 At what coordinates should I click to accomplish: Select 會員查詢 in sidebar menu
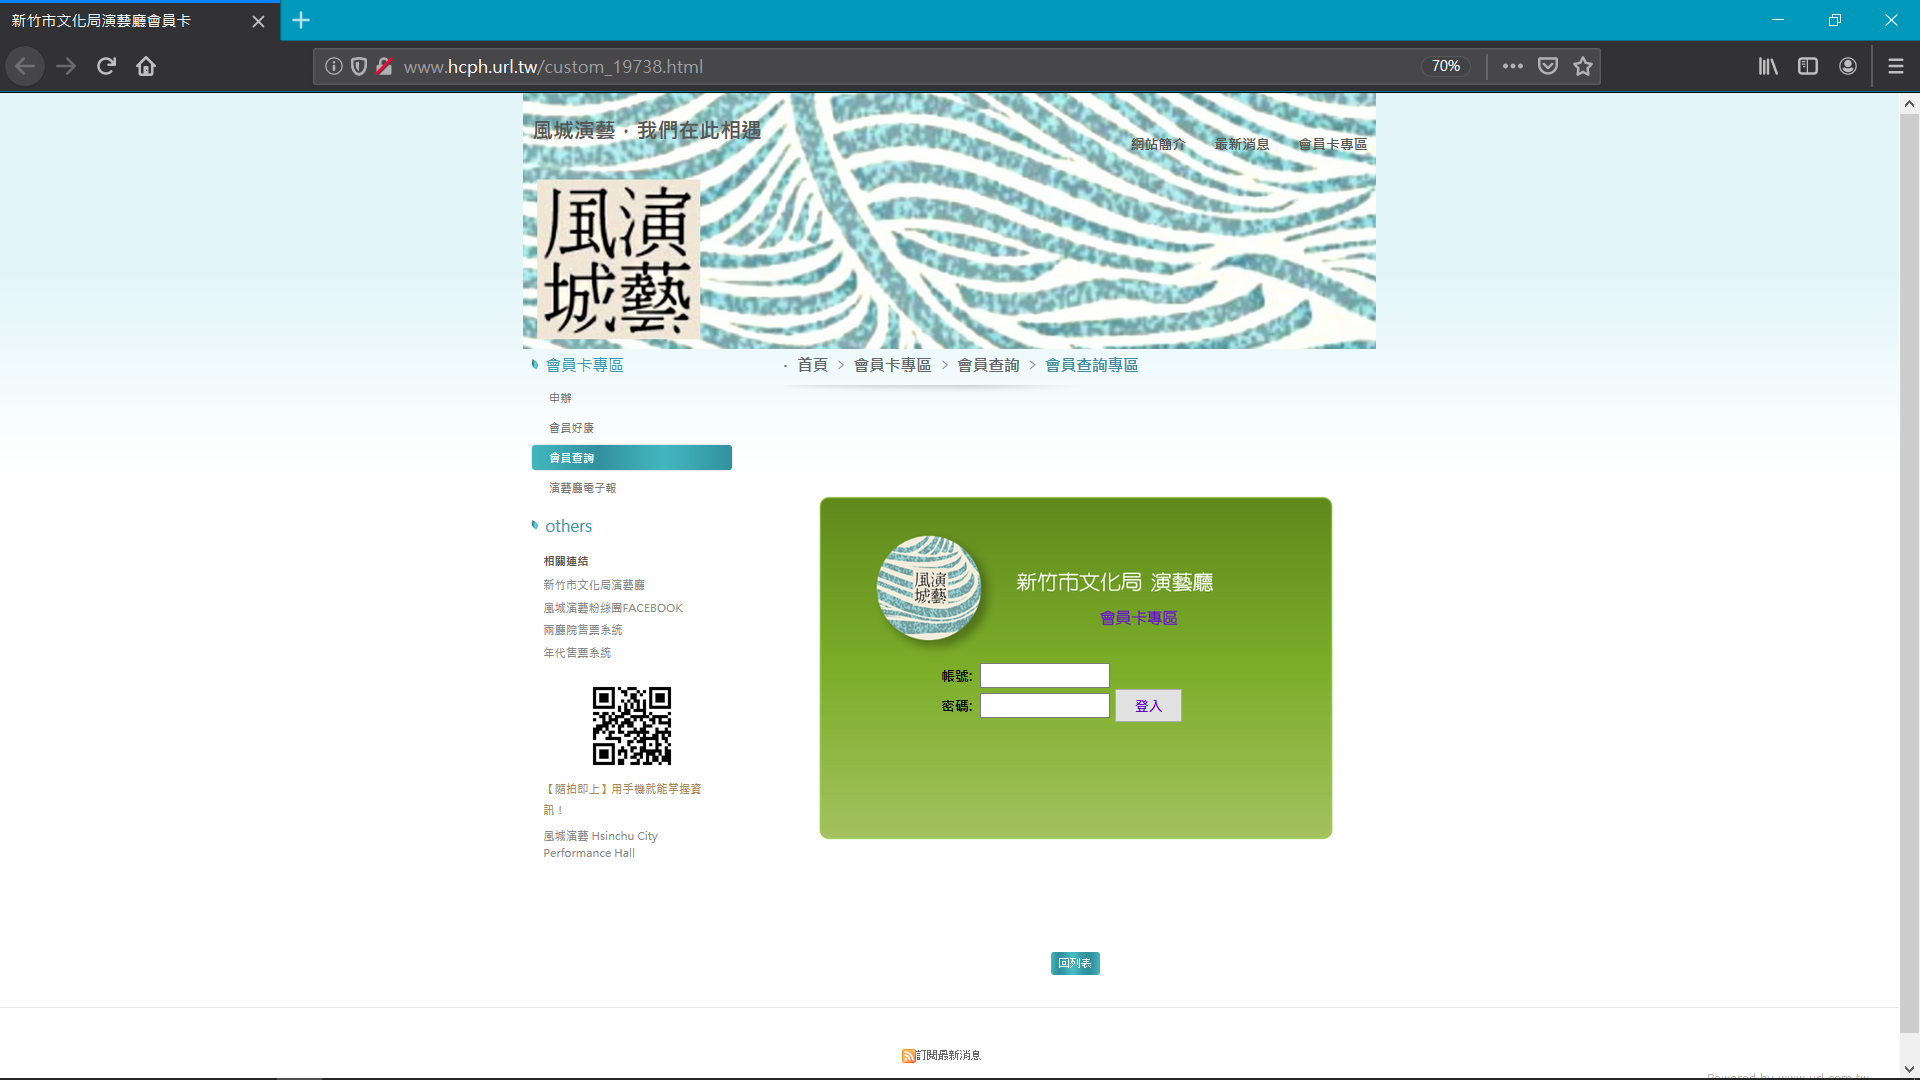click(632, 457)
